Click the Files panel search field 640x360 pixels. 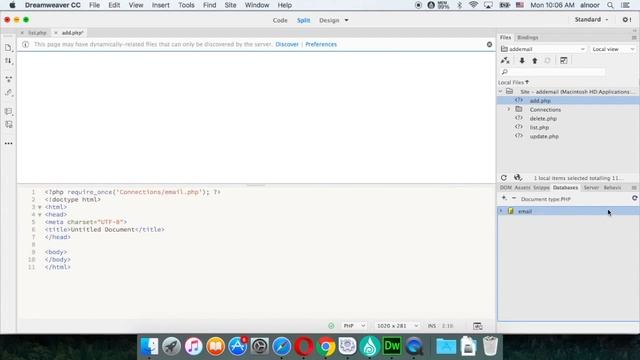552,72
